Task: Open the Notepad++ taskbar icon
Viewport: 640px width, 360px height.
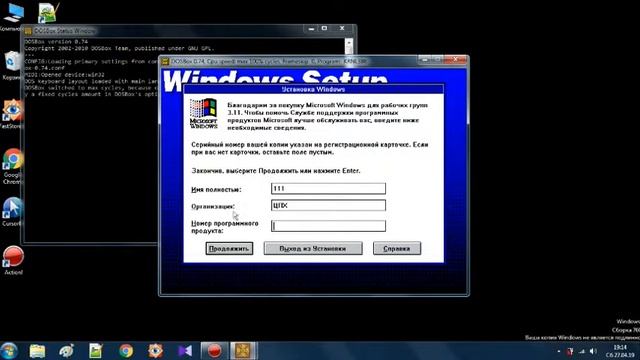Action: 96,351
